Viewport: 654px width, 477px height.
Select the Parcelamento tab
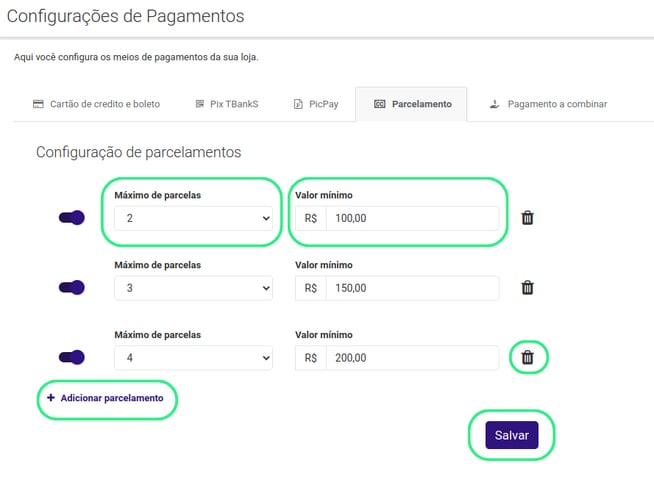tap(421, 104)
